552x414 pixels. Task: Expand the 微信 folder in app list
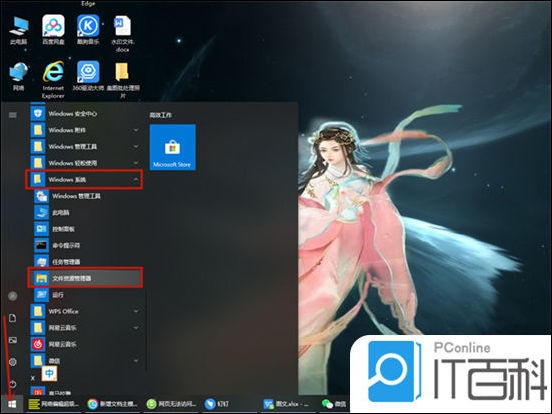[85, 361]
